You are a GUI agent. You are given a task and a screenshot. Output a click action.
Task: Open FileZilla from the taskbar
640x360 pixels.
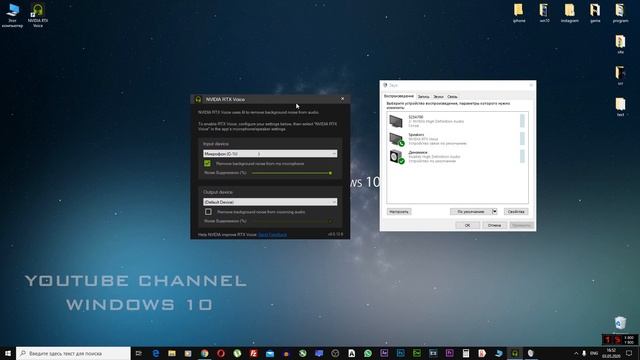point(253,353)
